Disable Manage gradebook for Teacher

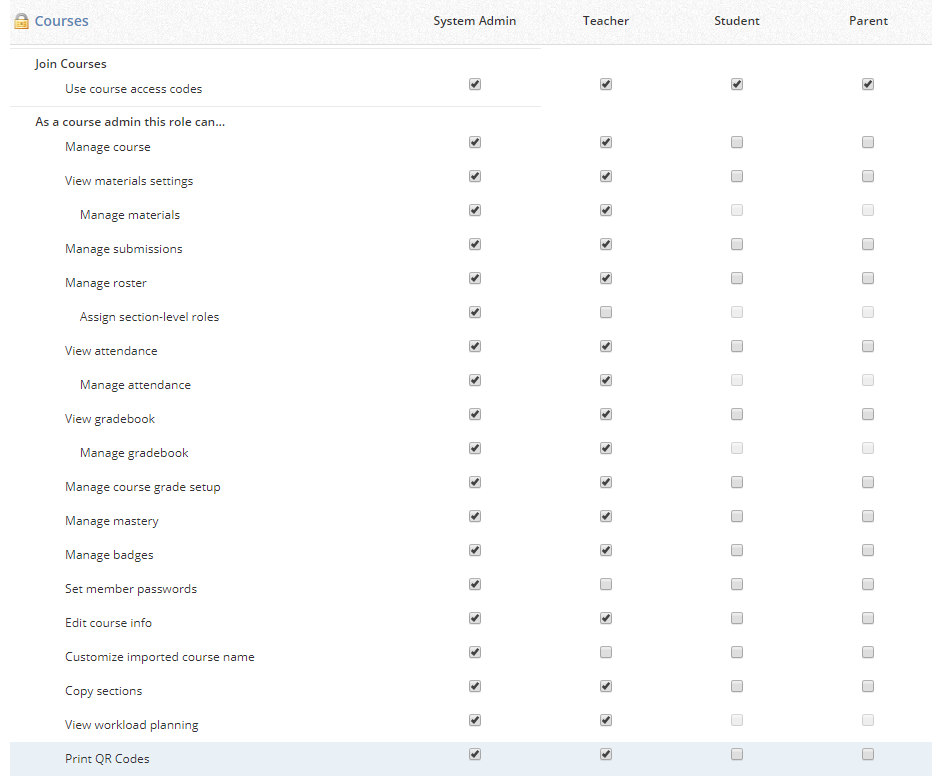tap(606, 449)
